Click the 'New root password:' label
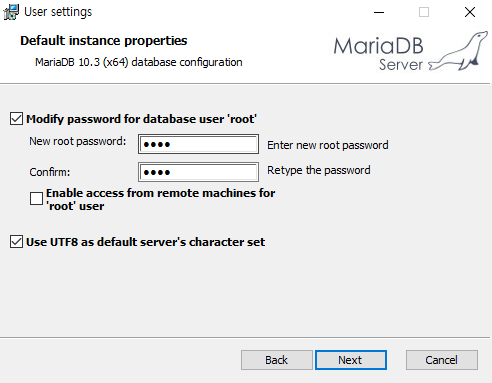This screenshot has width=492, height=383. pyautogui.click(x=78, y=141)
